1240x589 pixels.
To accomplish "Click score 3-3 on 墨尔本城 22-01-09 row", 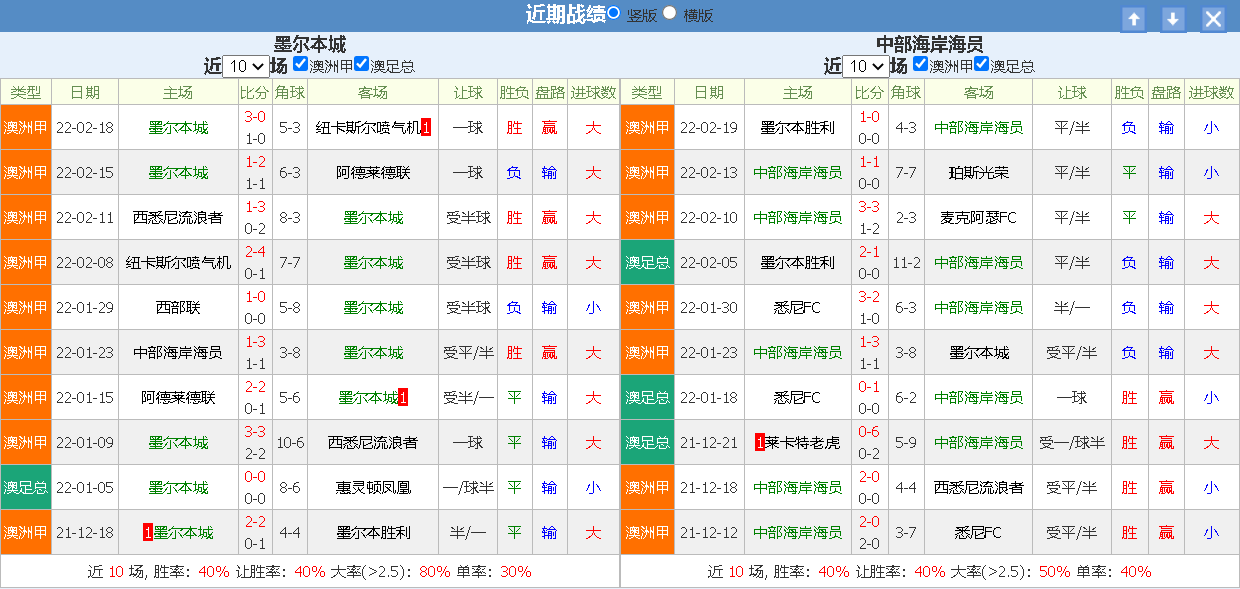I will pos(255,432).
